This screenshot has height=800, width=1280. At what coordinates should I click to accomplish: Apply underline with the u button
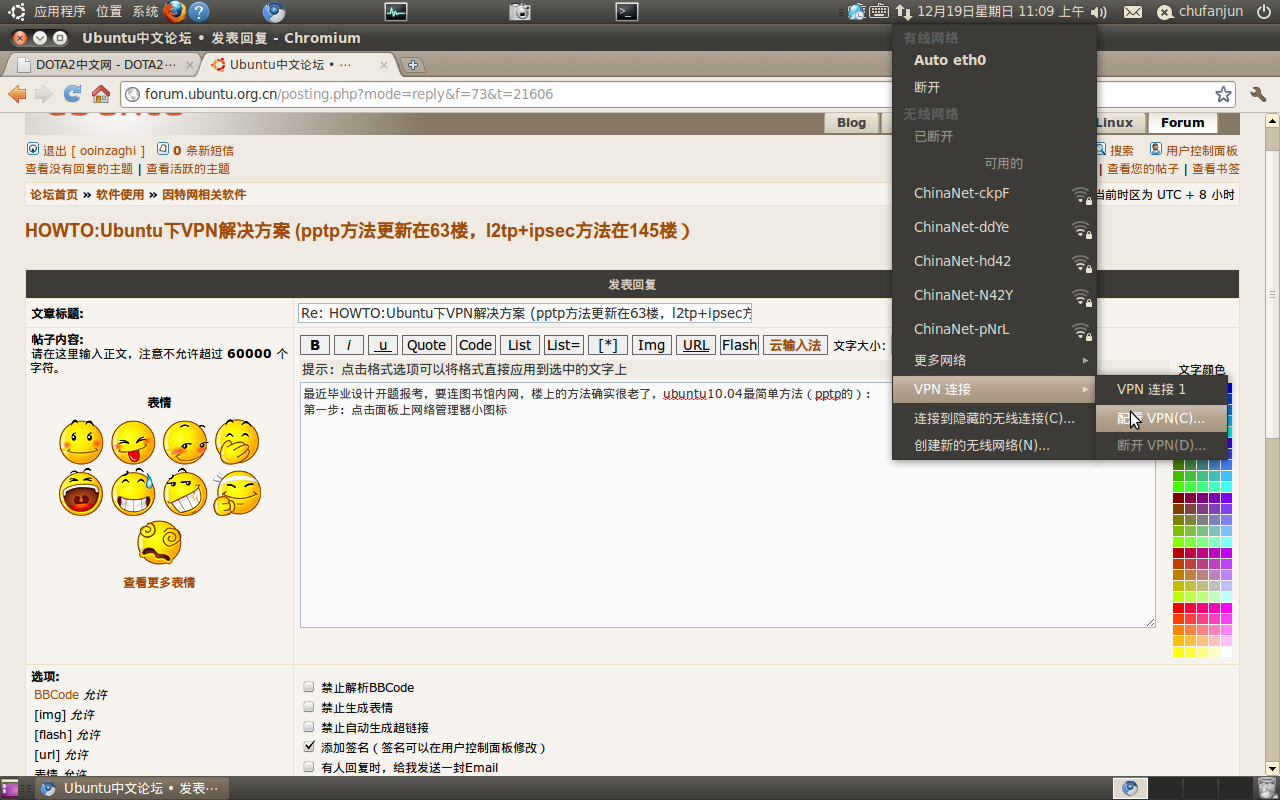click(382, 345)
